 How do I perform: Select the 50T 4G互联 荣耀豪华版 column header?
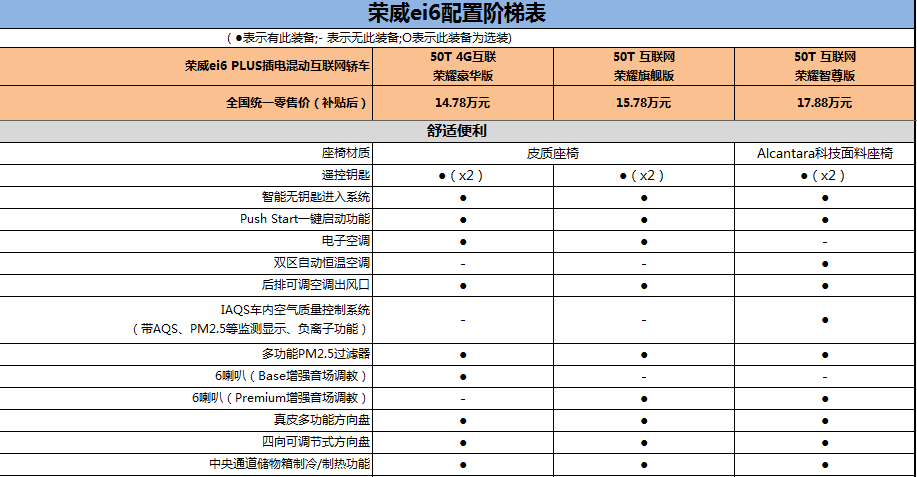point(463,67)
